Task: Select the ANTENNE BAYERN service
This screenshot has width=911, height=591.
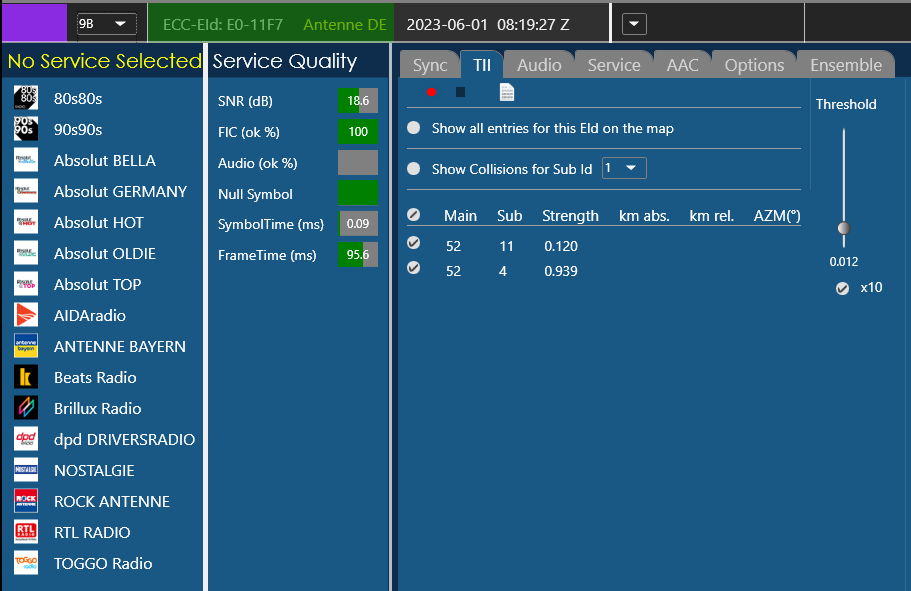Action: (x=119, y=346)
